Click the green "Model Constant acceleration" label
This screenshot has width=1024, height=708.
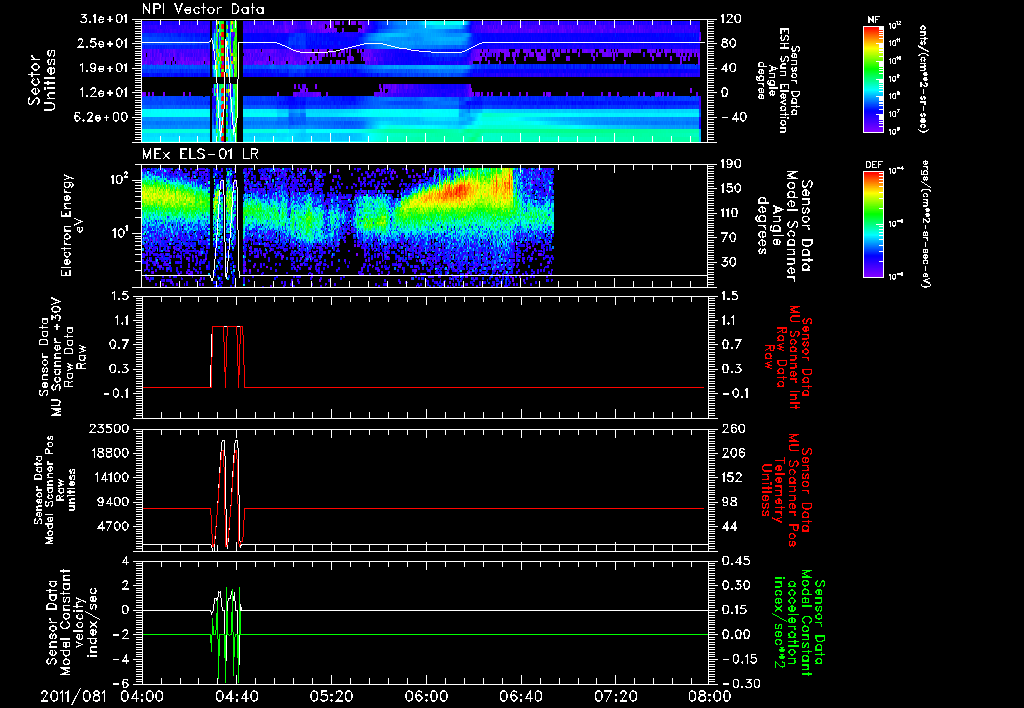pyautogui.click(x=799, y=622)
